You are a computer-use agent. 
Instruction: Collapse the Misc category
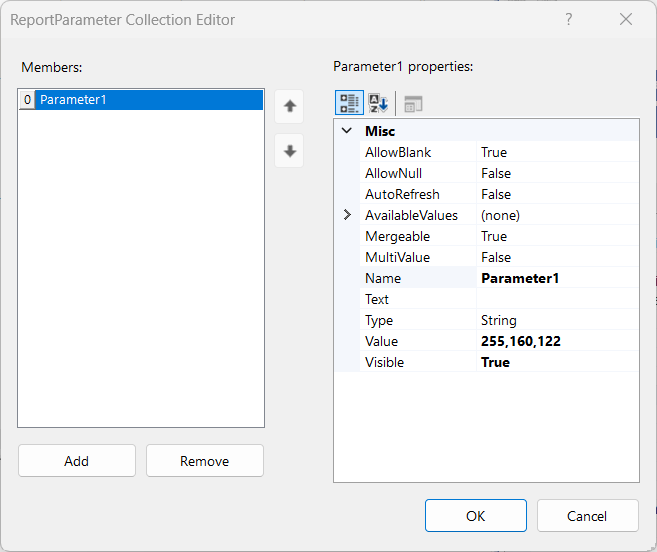click(347, 131)
